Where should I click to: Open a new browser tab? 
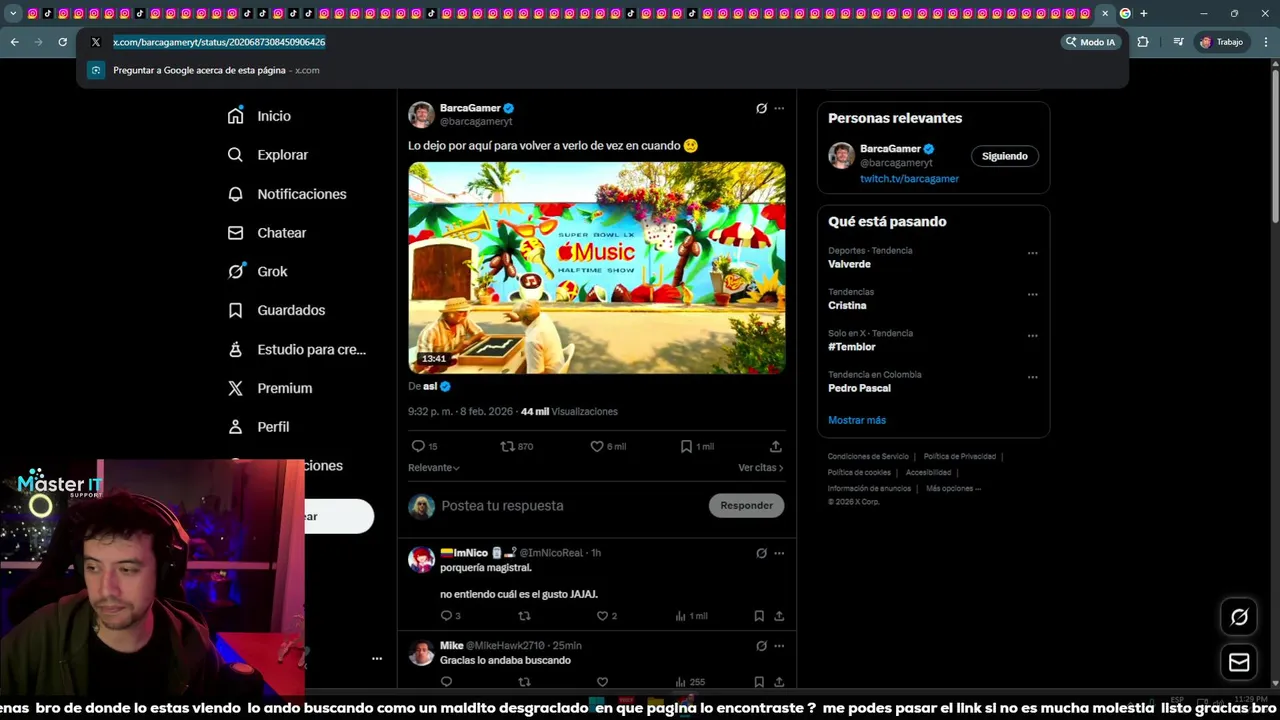1143,14
